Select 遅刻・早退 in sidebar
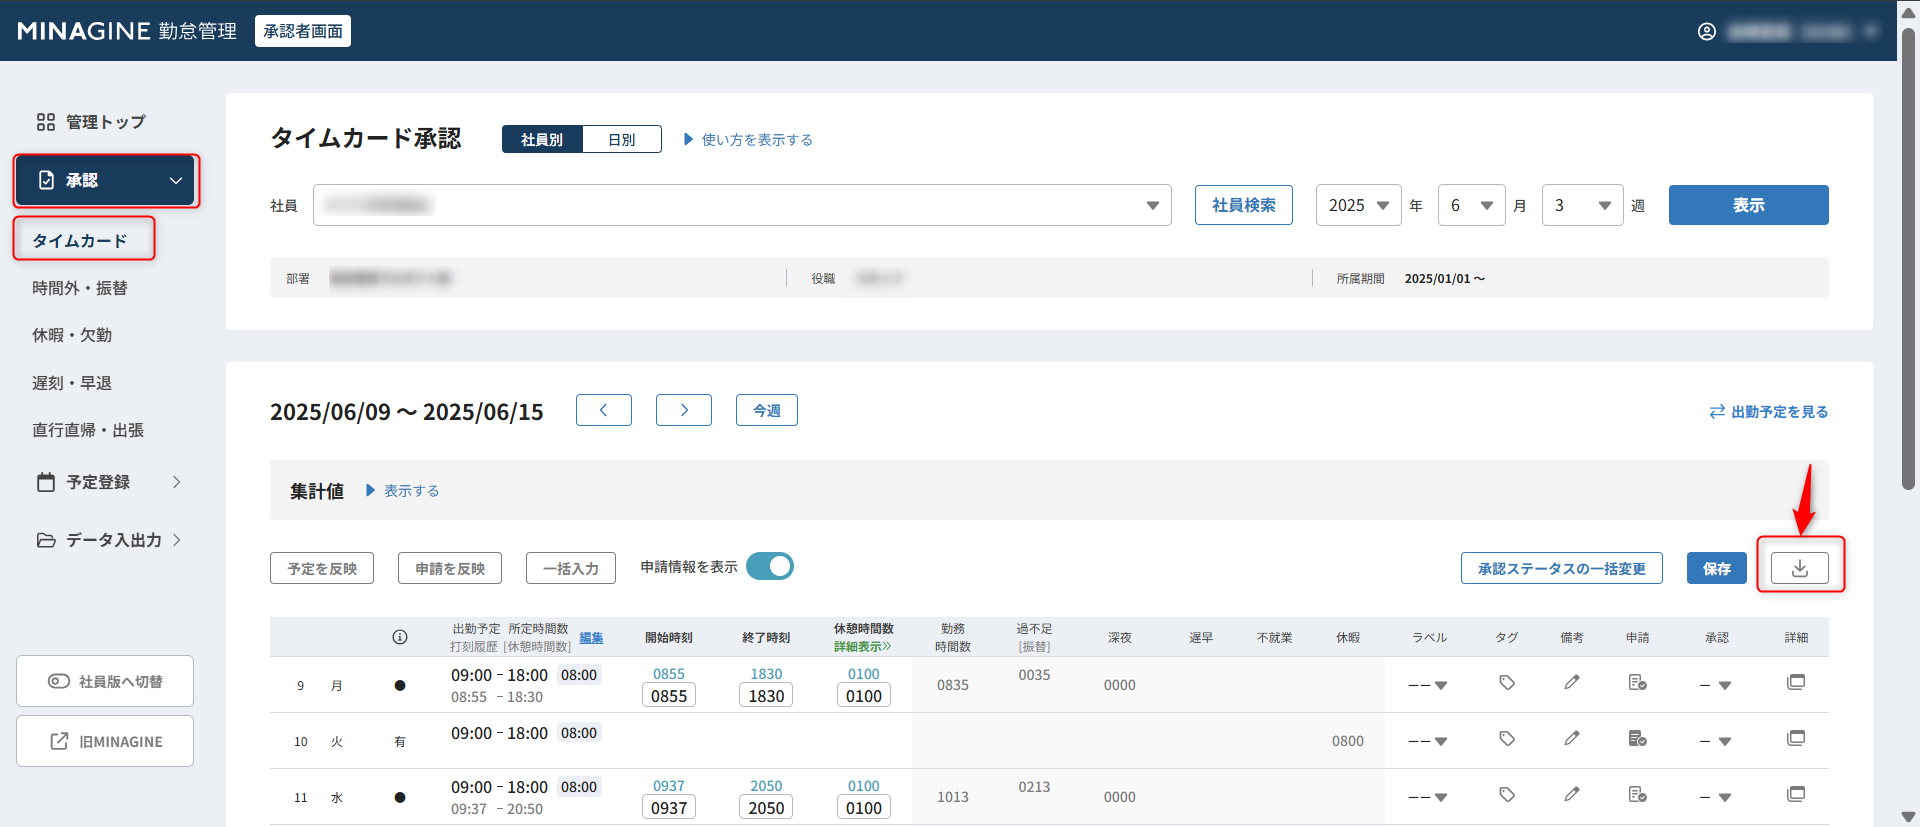1920x827 pixels. (x=72, y=383)
